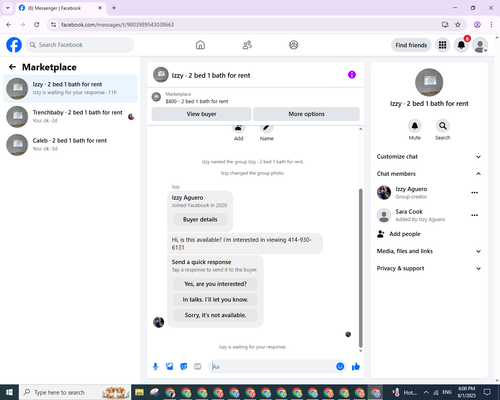The height and width of the screenshot is (400, 500).
Task: Choose a GIF icon in composer
Action: 198,367
